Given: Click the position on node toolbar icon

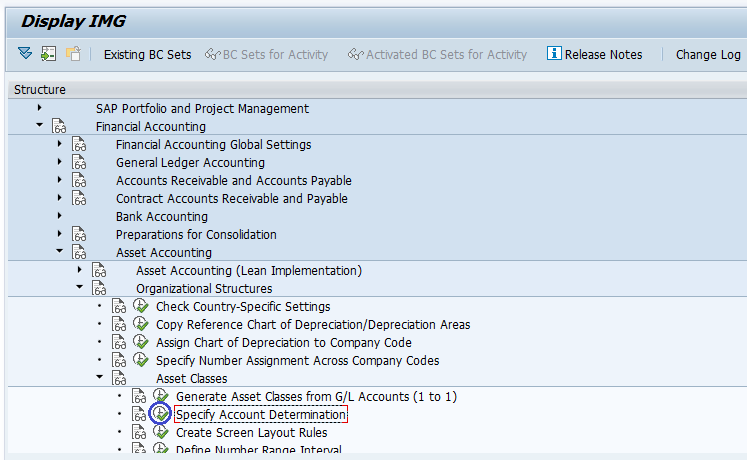Looking at the screenshot, I should click(x=49, y=54).
